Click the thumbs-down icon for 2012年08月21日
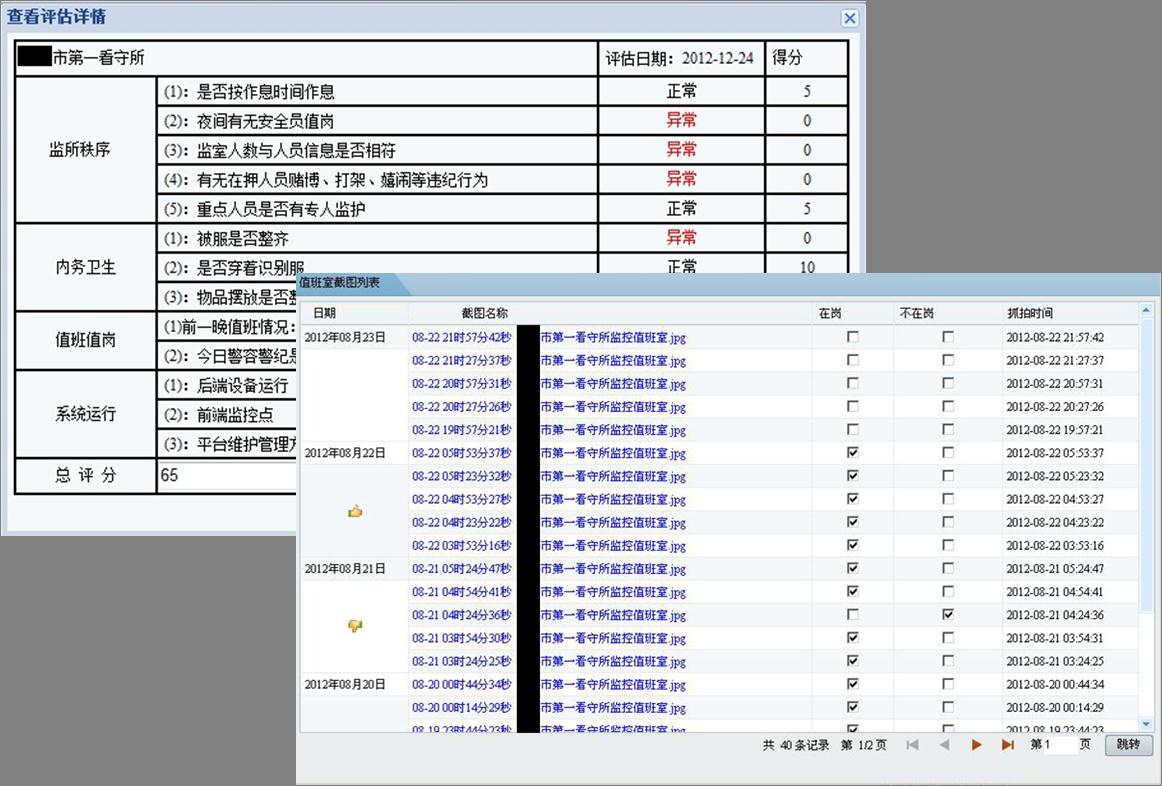 (355, 626)
